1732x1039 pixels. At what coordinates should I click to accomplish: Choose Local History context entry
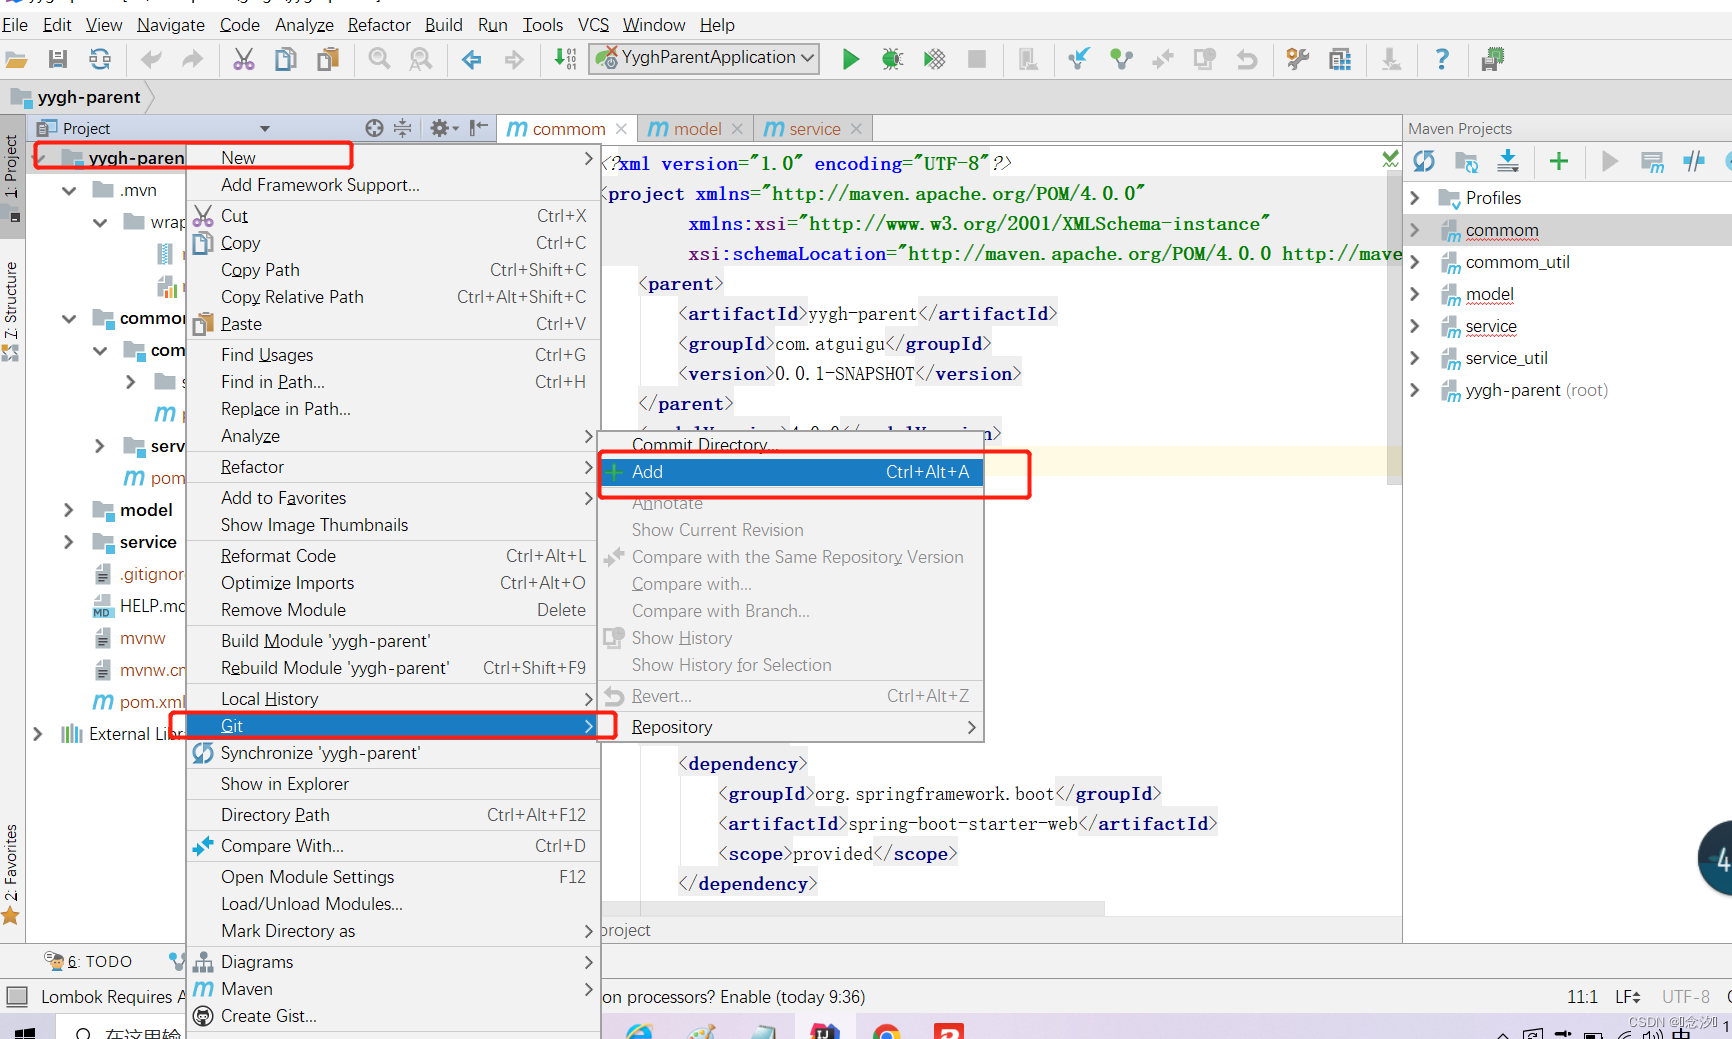pos(394,699)
